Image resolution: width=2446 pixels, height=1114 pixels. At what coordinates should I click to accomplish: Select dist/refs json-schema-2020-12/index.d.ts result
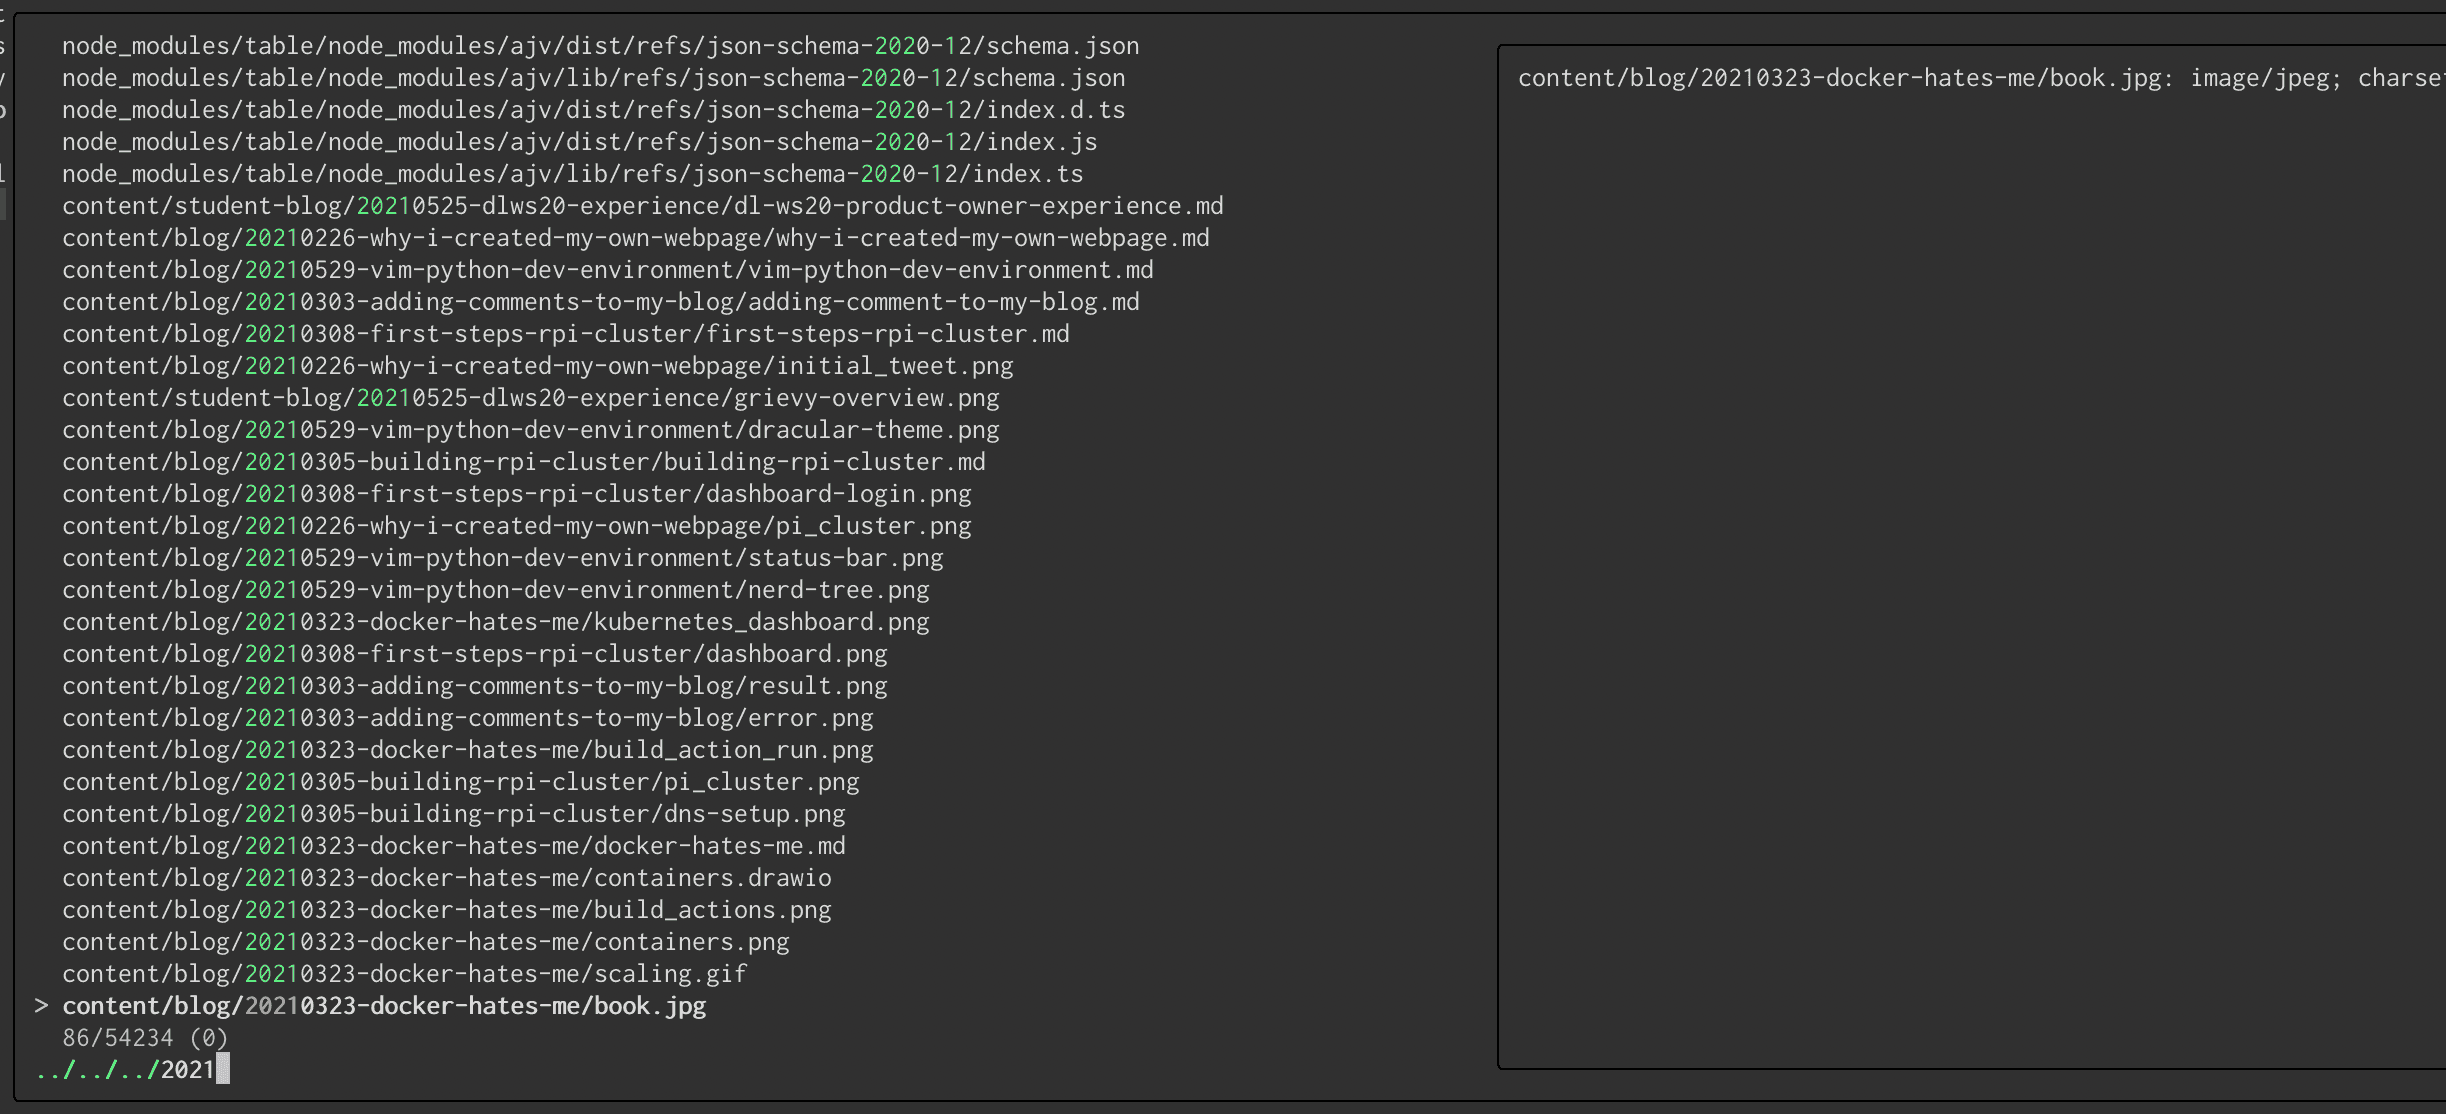593,110
